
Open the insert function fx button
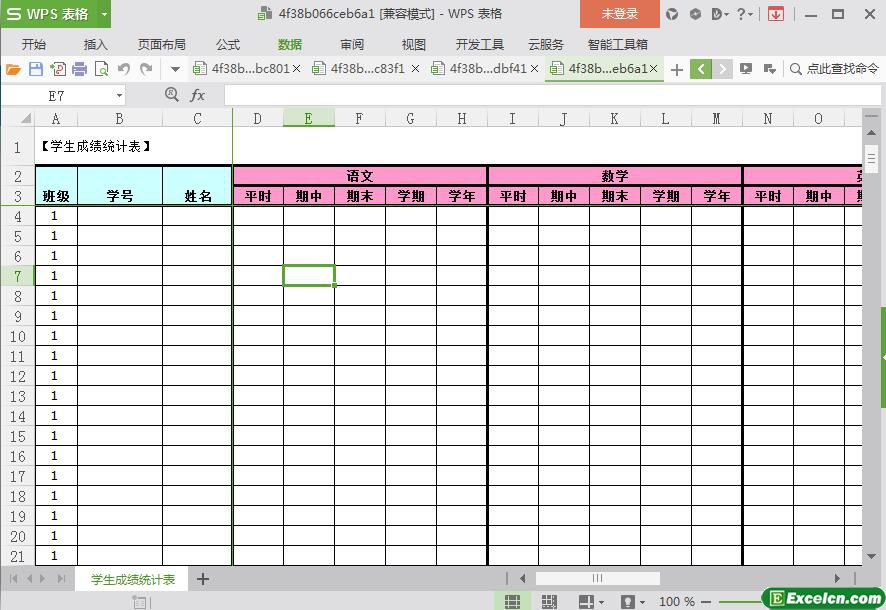197,95
